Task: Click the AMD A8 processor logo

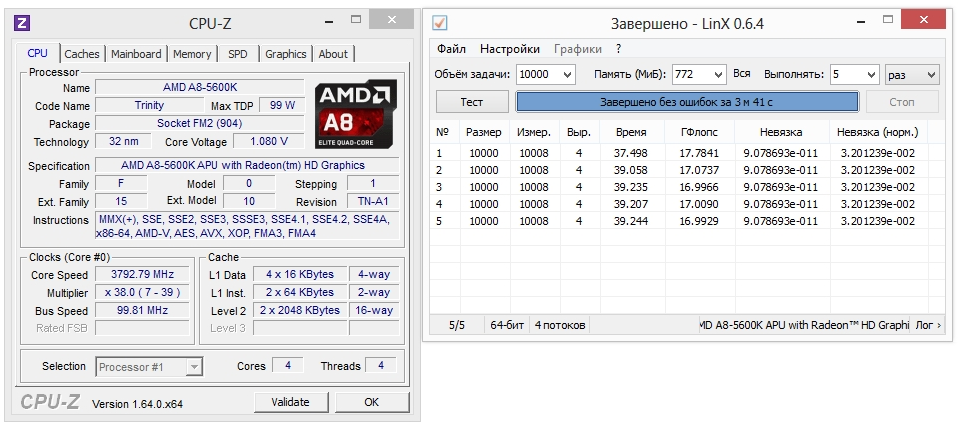Action: coord(356,114)
